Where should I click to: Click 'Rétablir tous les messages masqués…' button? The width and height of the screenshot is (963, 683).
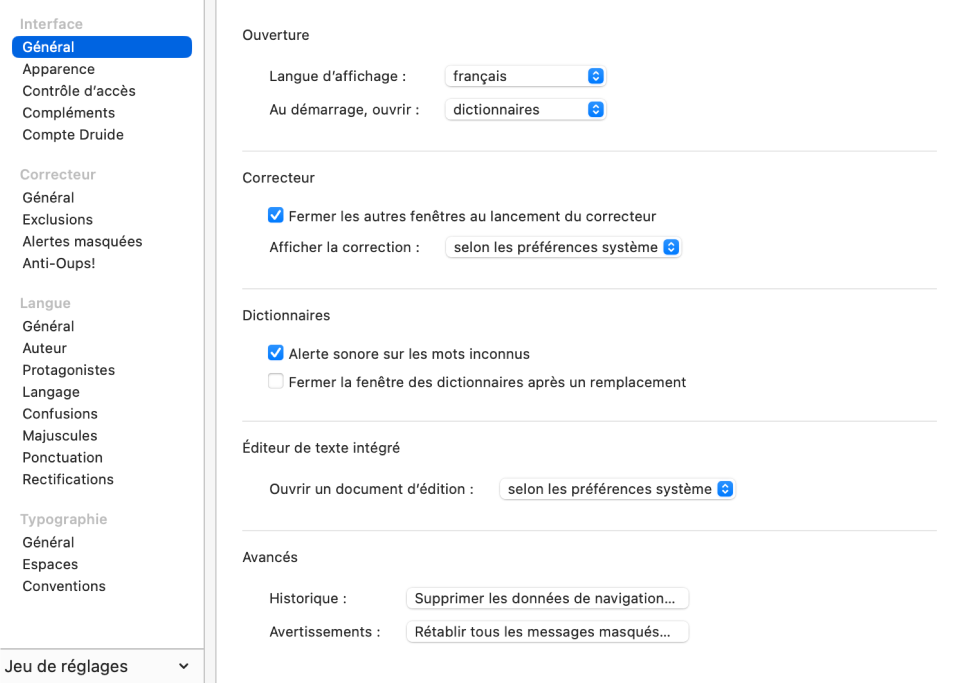[x=547, y=632]
